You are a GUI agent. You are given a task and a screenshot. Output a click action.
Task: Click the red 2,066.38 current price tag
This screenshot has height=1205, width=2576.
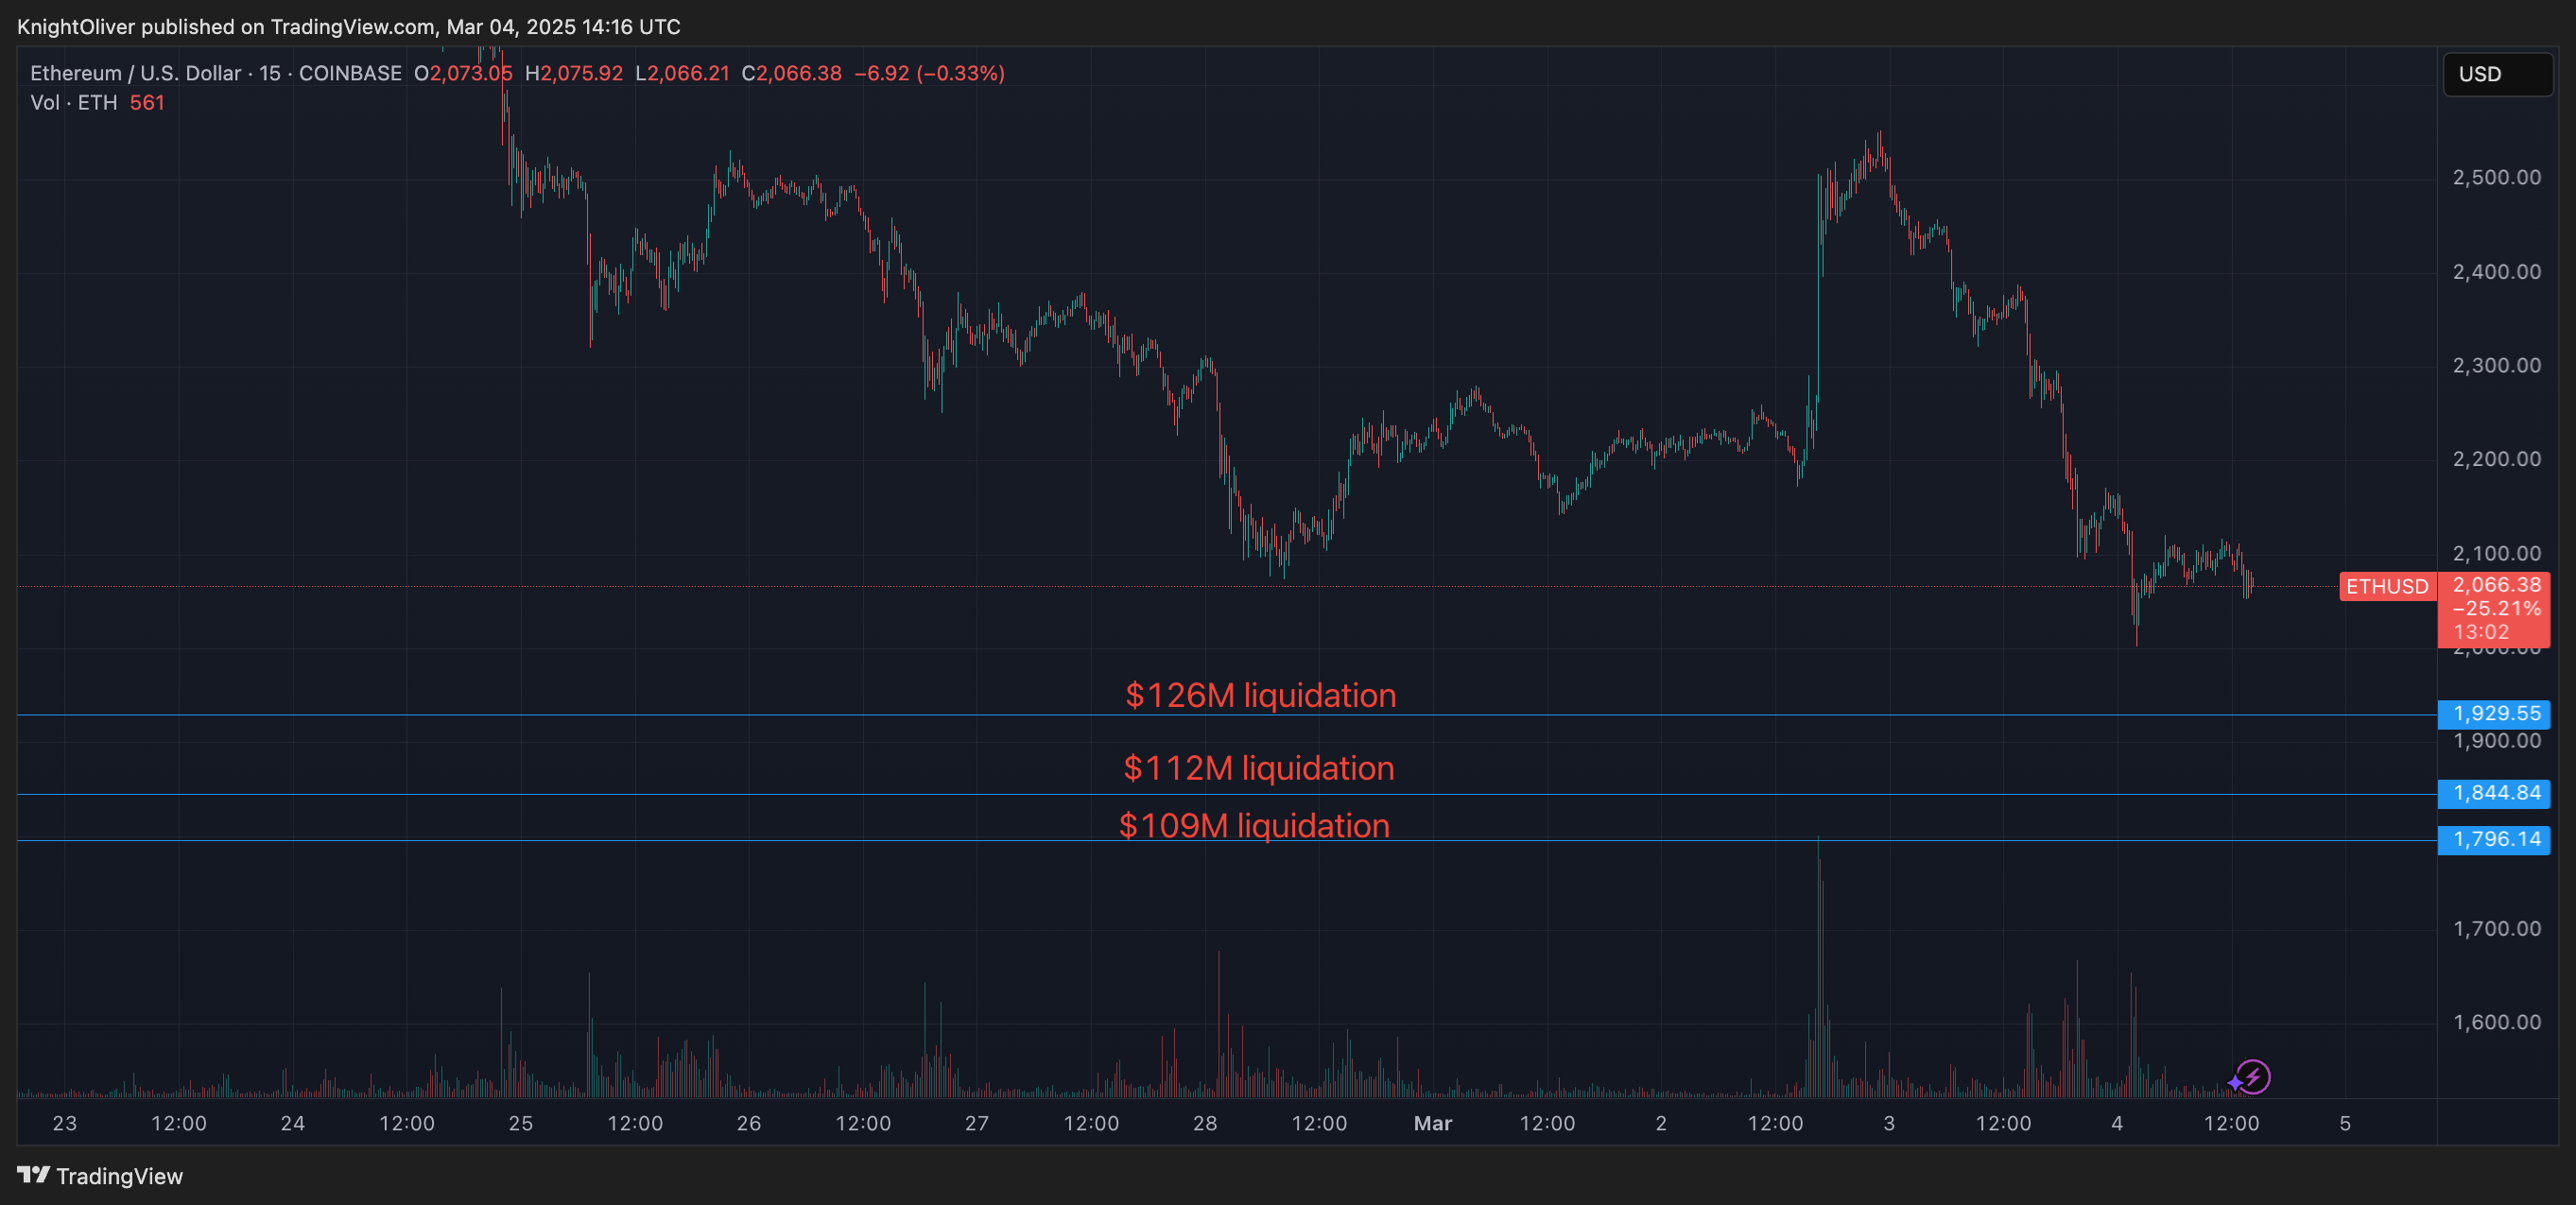tap(2495, 586)
